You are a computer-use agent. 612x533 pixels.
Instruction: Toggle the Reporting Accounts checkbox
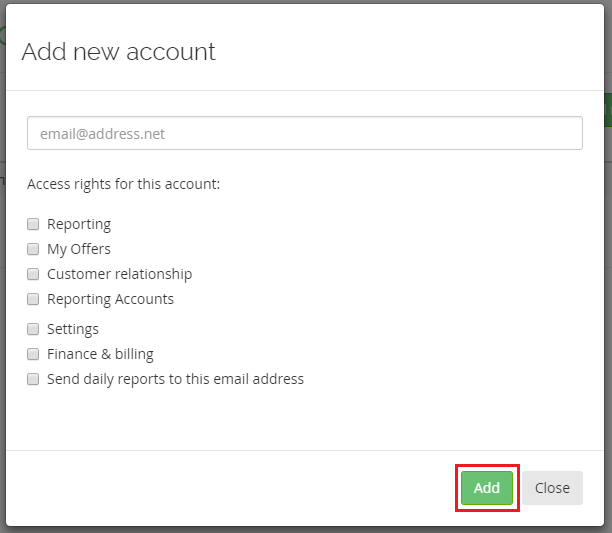pyautogui.click(x=33, y=299)
